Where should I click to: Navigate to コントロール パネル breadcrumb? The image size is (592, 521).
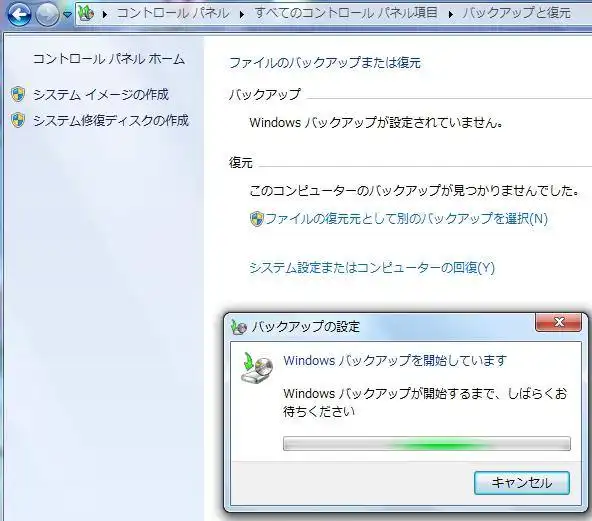click(173, 13)
